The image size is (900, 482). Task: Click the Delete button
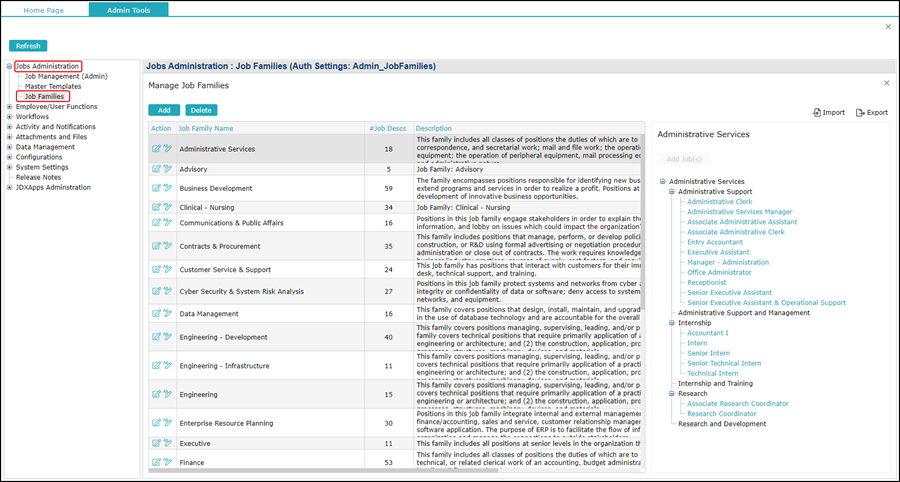tap(201, 110)
